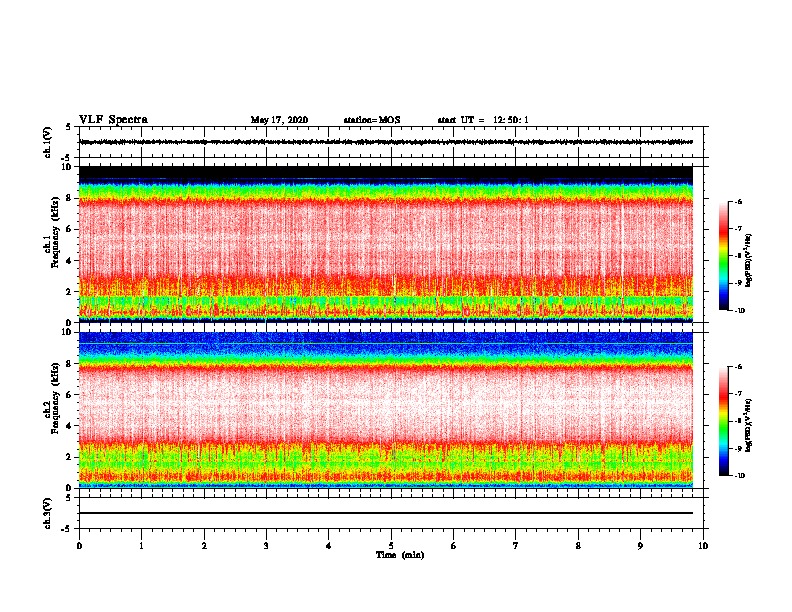Click time axis tick label "2"
The height and width of the screenshot is (612, 792).
204,546
